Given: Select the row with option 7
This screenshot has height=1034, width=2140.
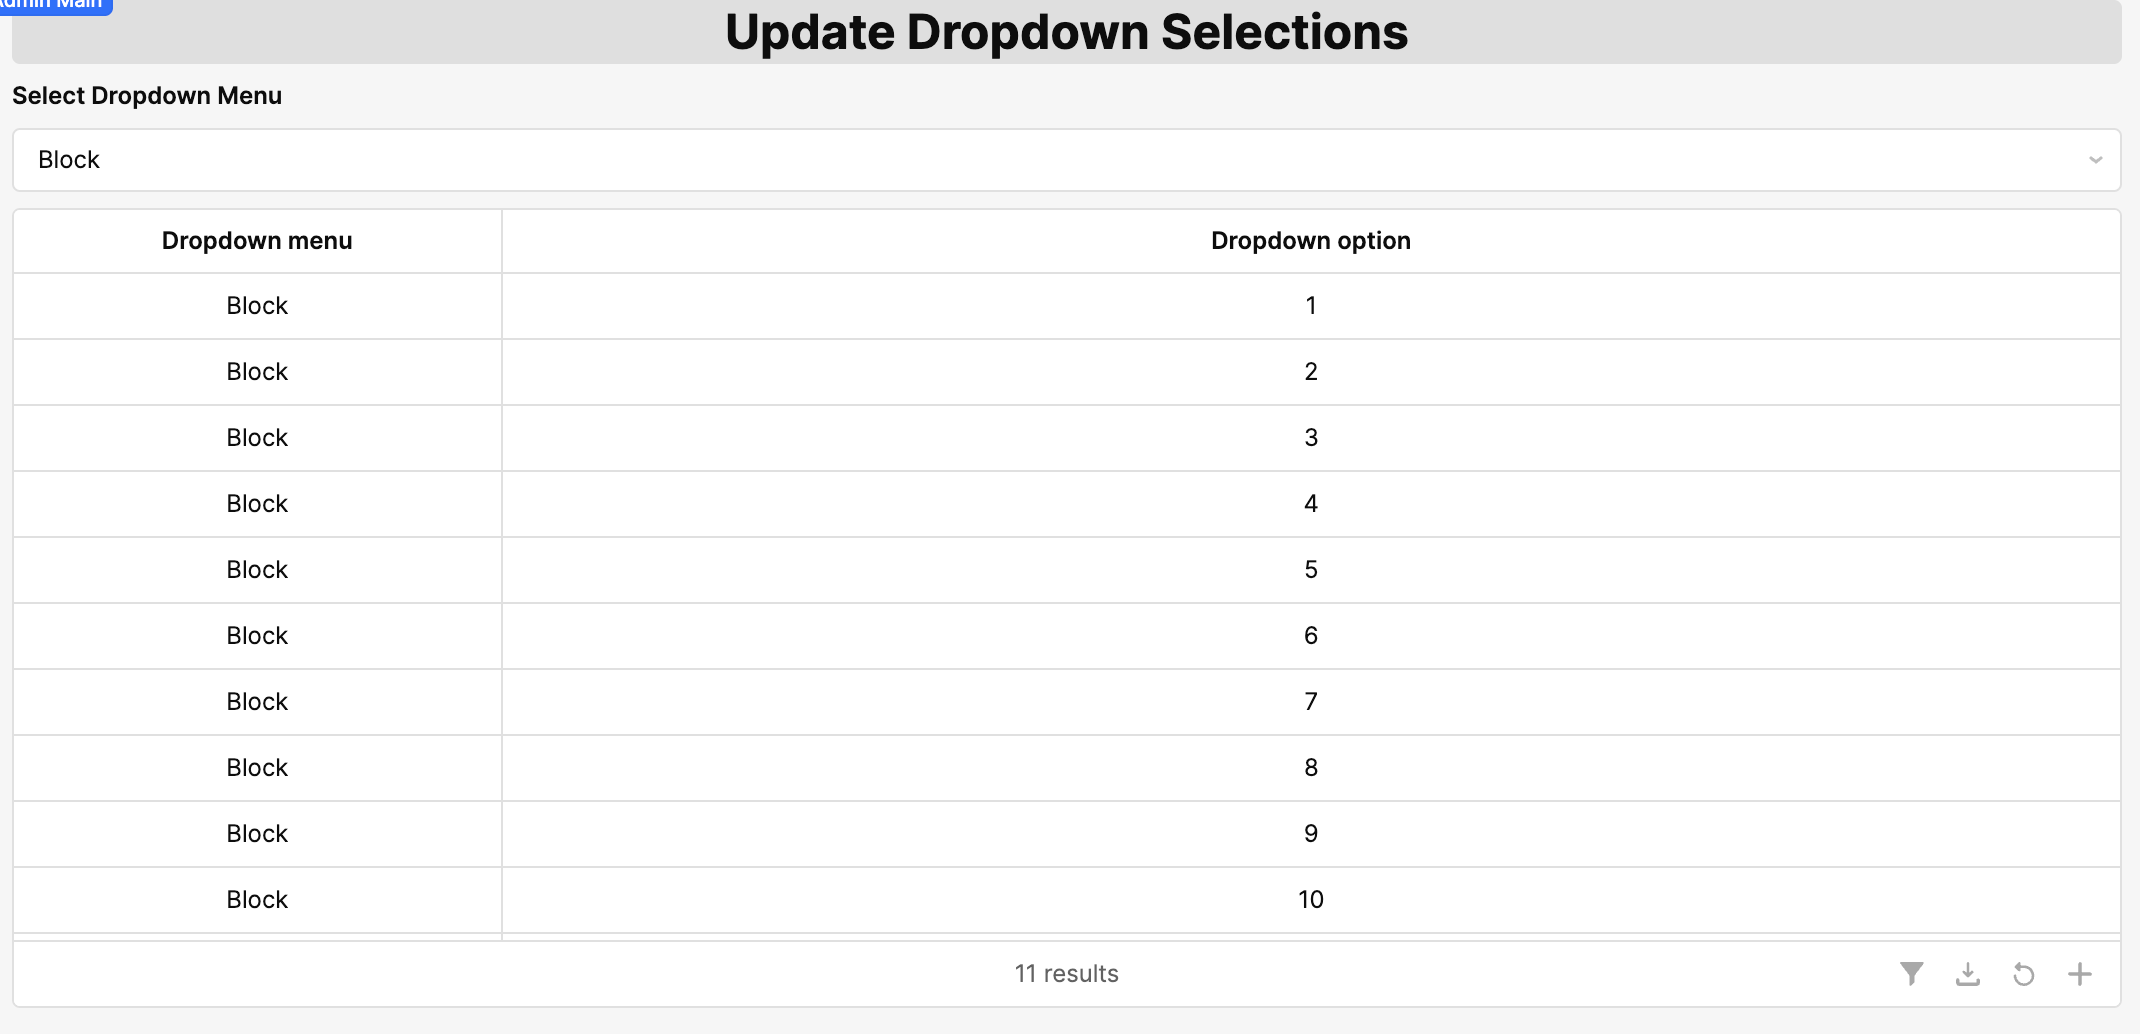Looking at the screenshot, I should tap(1310, 702).
